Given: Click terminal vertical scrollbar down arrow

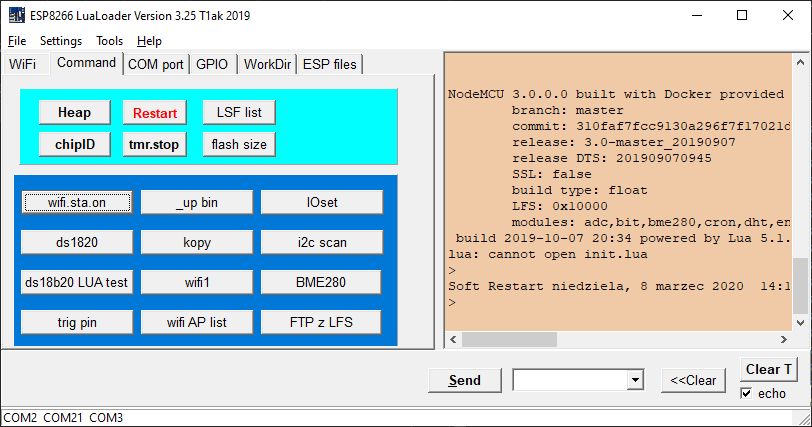Looking at the screenshot, I should (800, 322).
